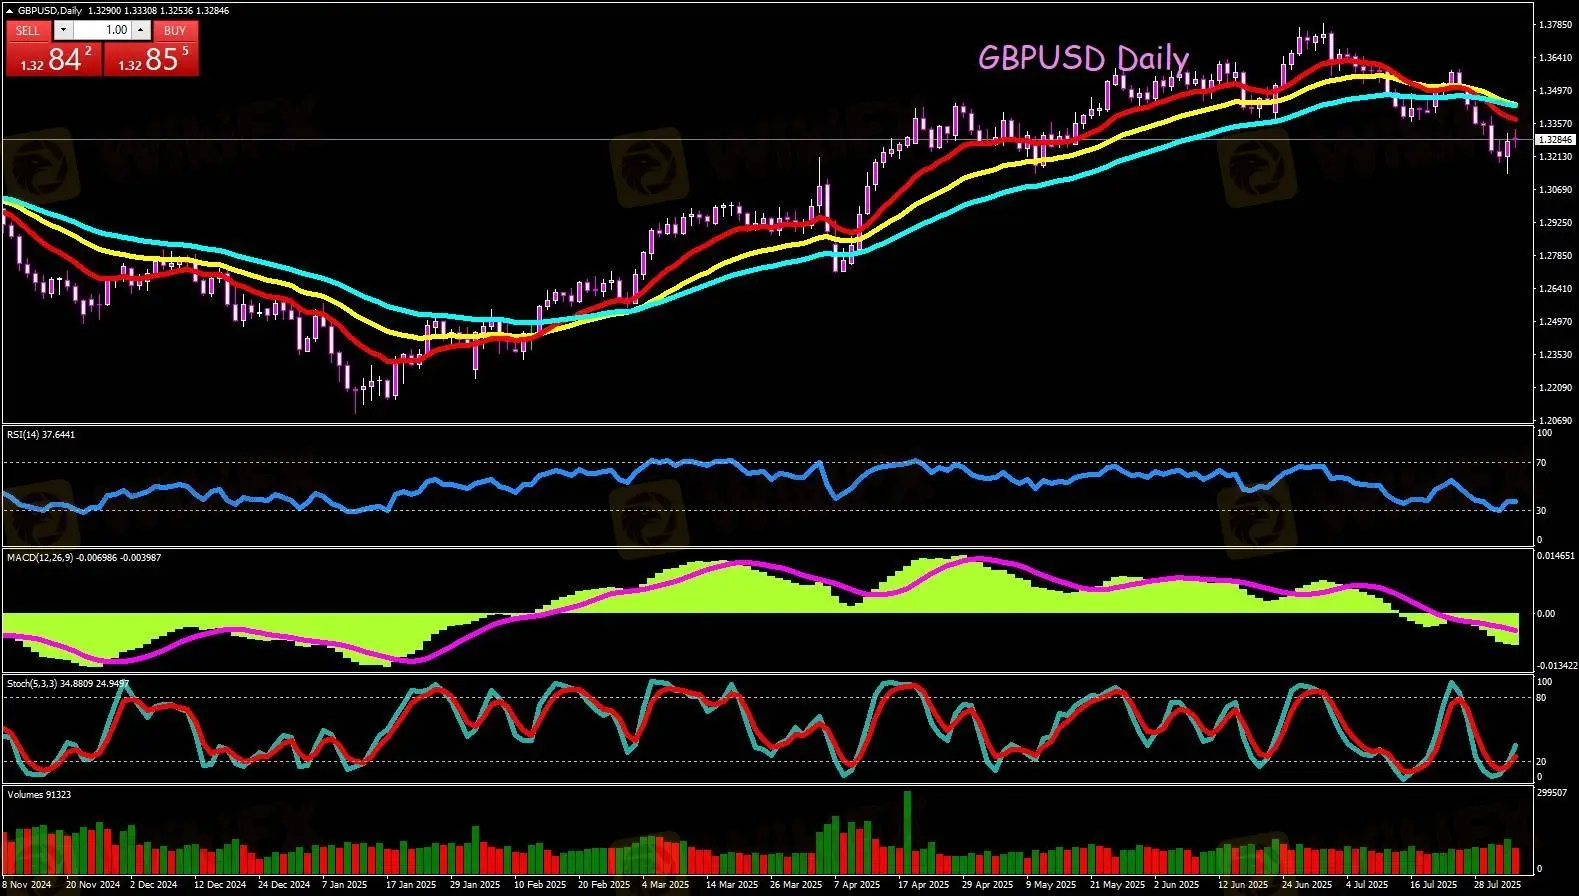
Task: Click the 9 May 2025 date label
Action: click(x=1052, y=885)
